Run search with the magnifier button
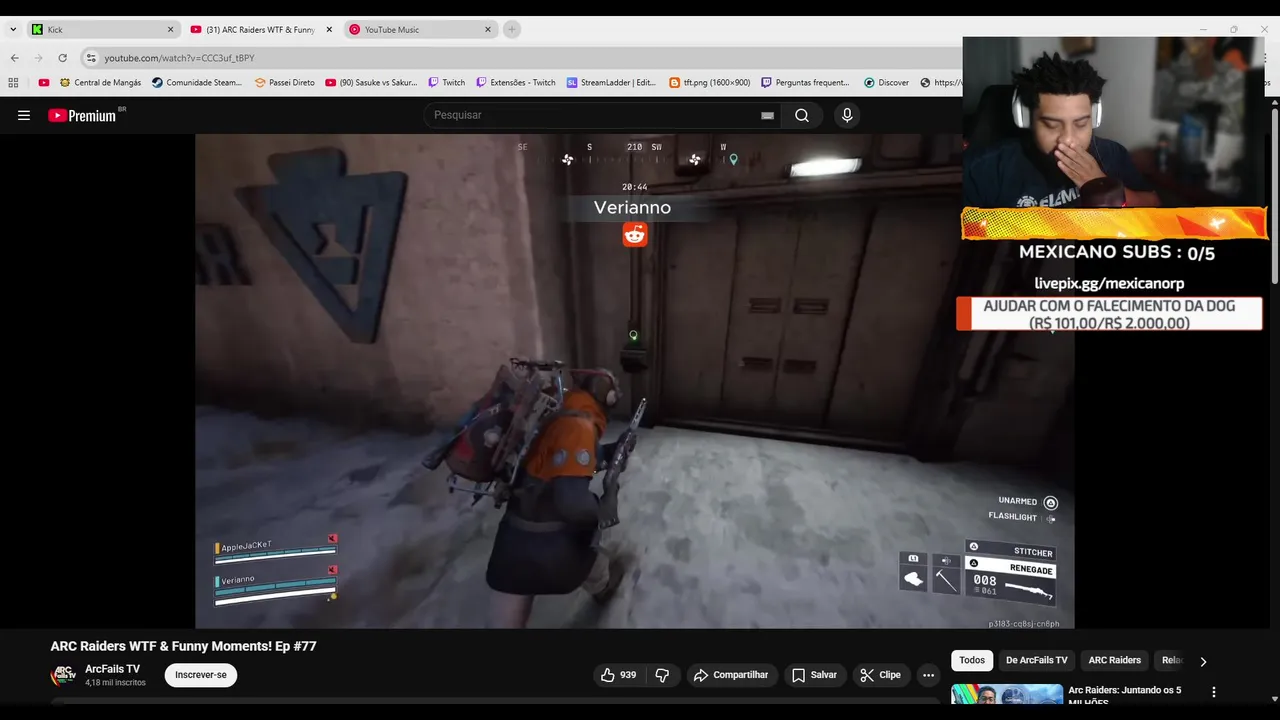Viewport: 1280px width, 720px height. click(x=802, y=115)
